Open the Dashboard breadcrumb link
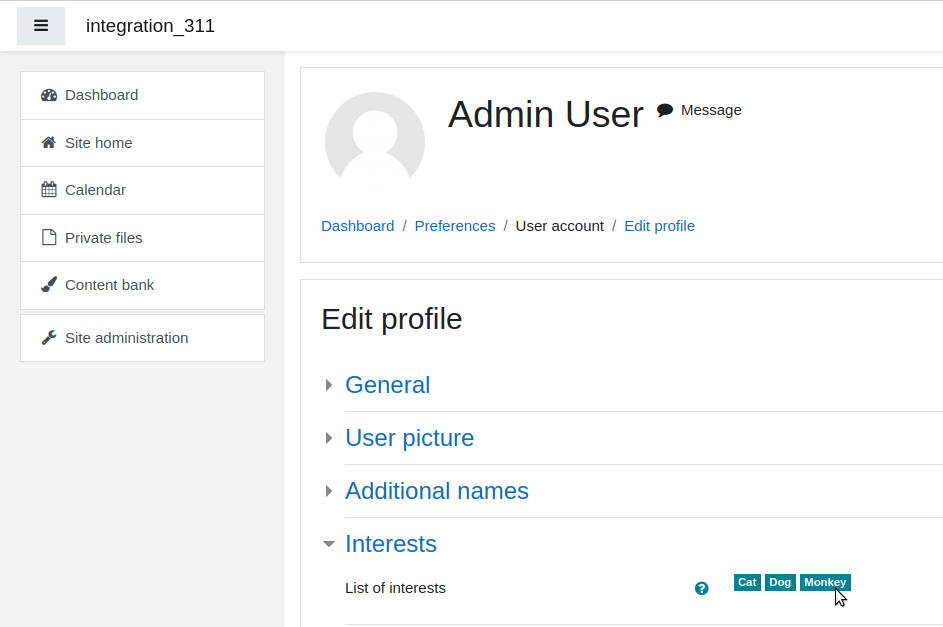 358,226
